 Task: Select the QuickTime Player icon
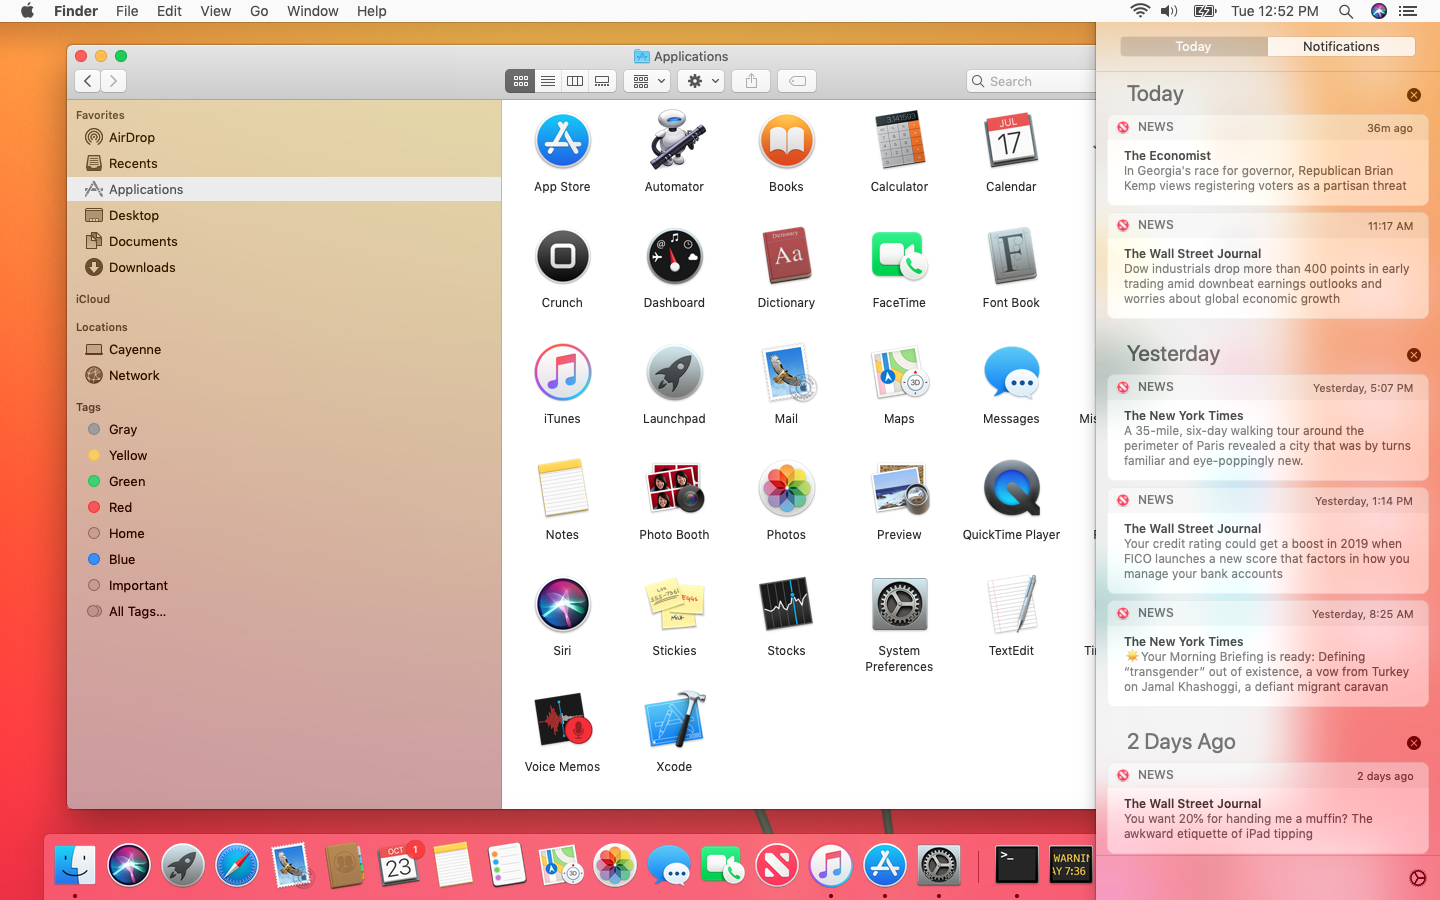1011,488
